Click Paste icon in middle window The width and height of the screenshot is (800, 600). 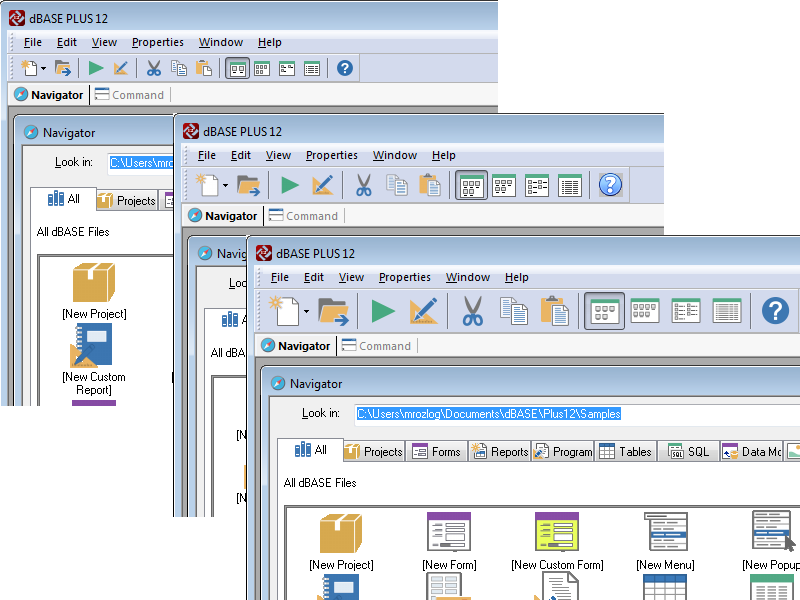coord(429,185)
